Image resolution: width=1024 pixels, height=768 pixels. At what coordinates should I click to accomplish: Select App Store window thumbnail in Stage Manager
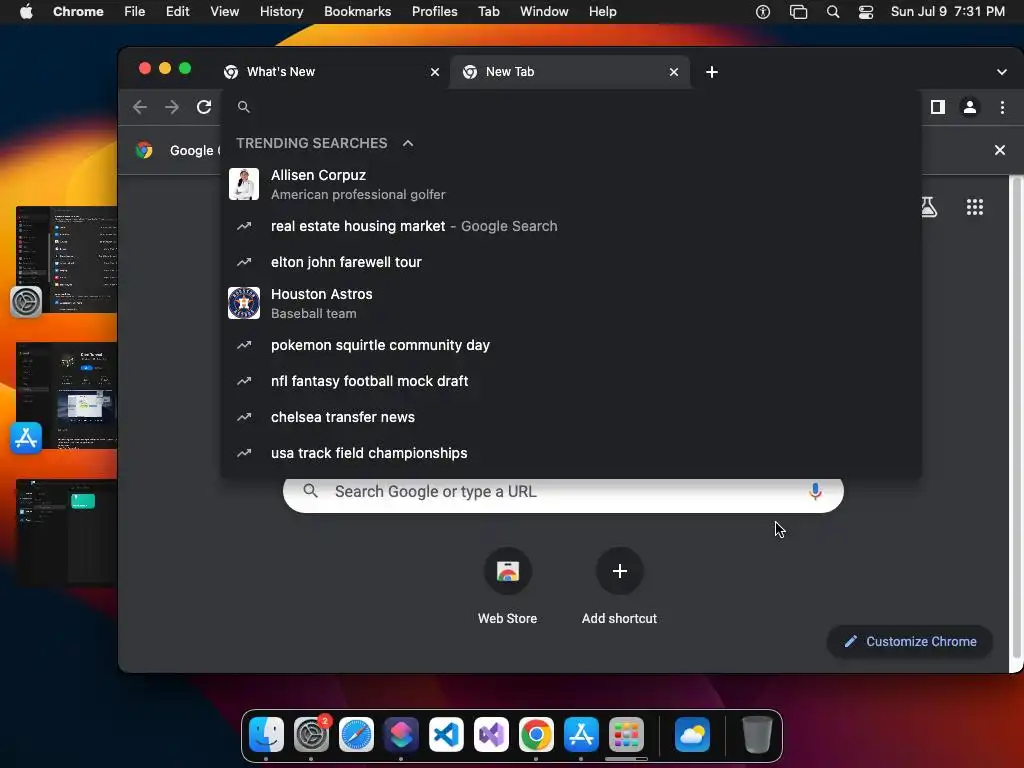67,395
